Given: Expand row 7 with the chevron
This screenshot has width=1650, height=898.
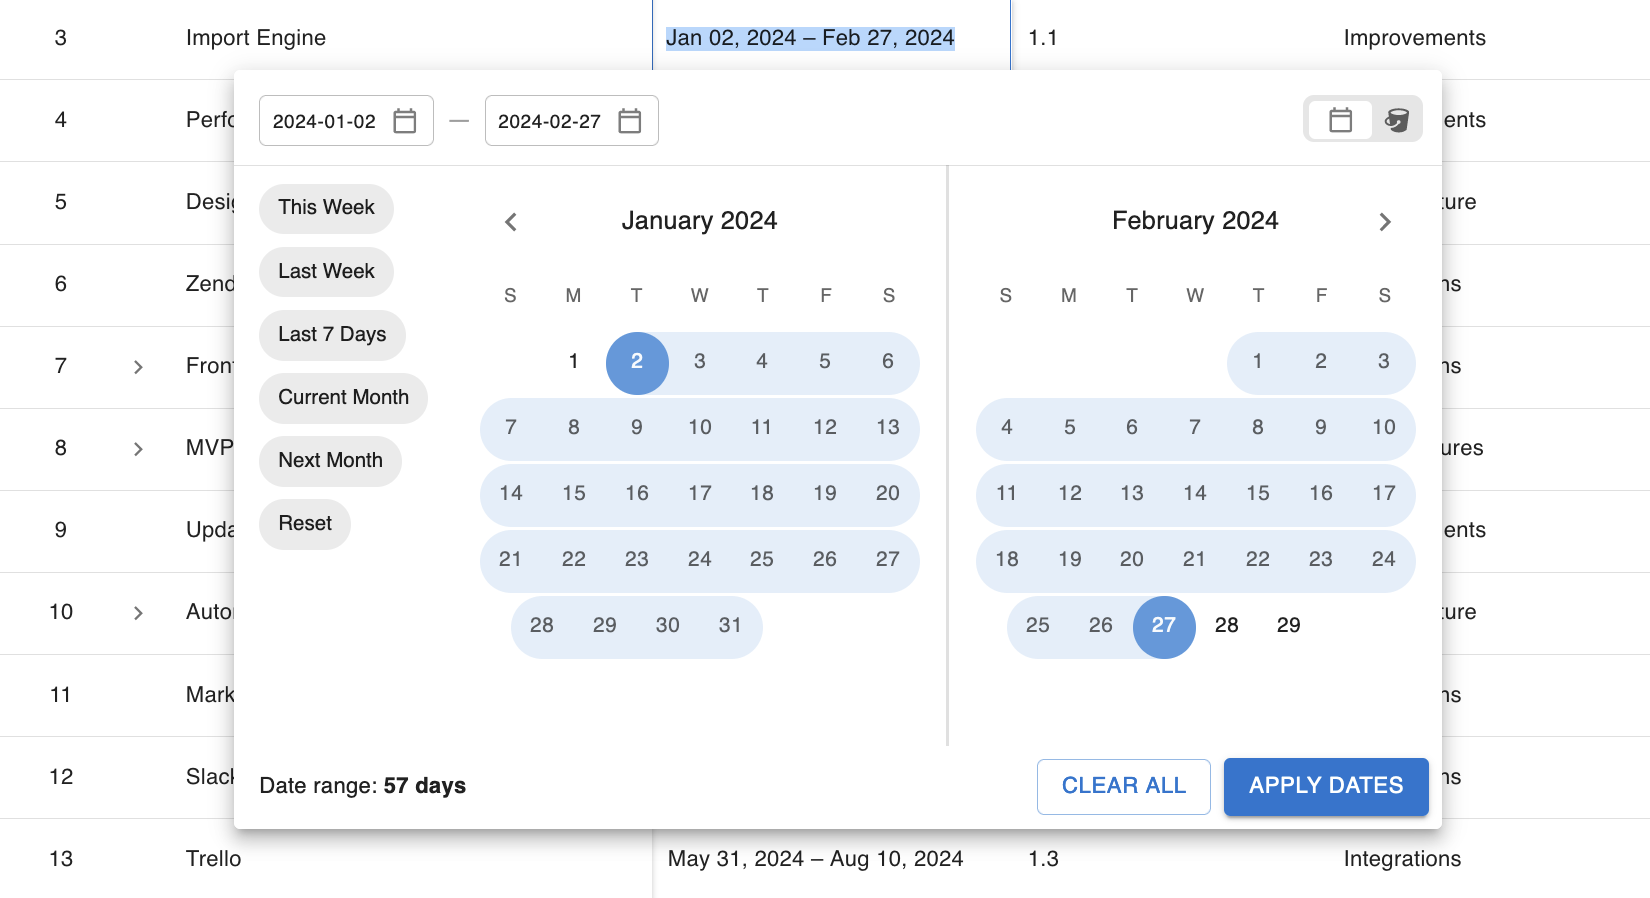Looking at the screenshot, I should coord(139,367).
